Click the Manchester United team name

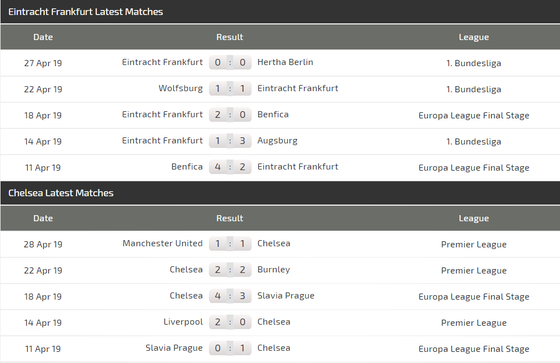tap(162, 243)
